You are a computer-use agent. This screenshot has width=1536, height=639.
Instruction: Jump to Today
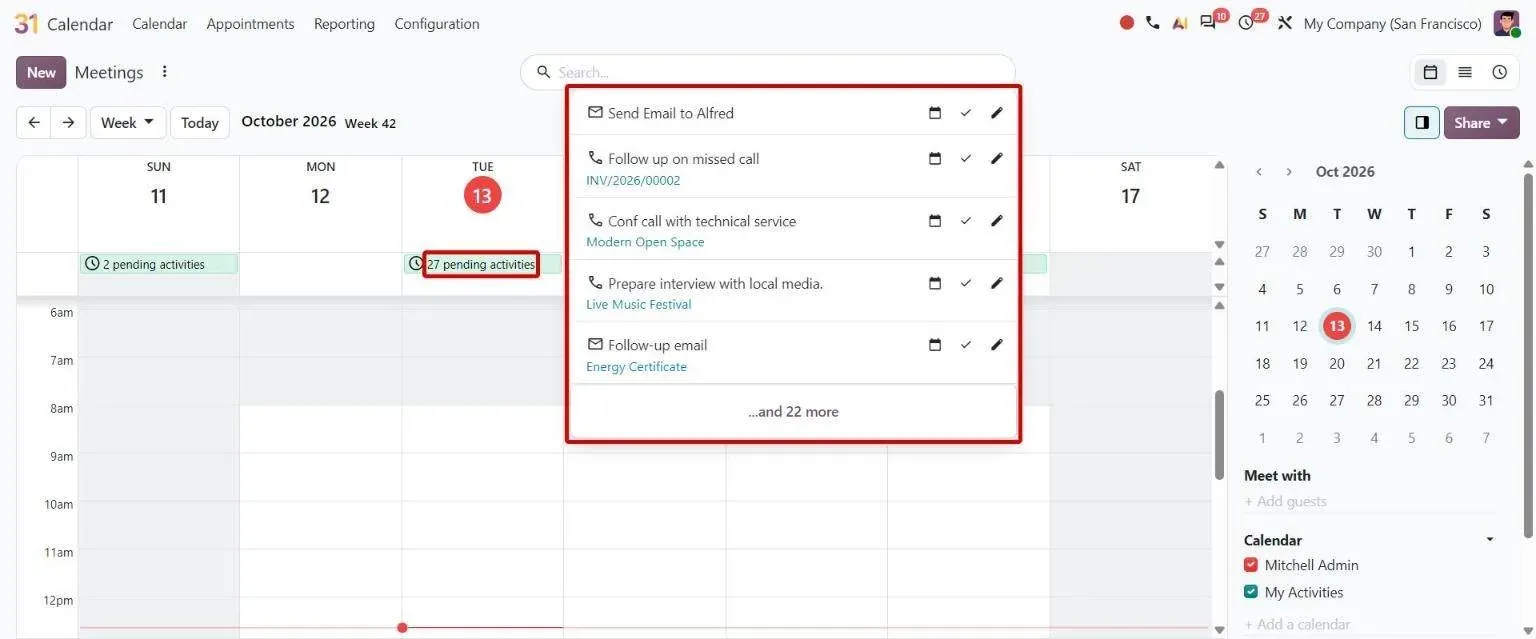(x=200, y=123)
